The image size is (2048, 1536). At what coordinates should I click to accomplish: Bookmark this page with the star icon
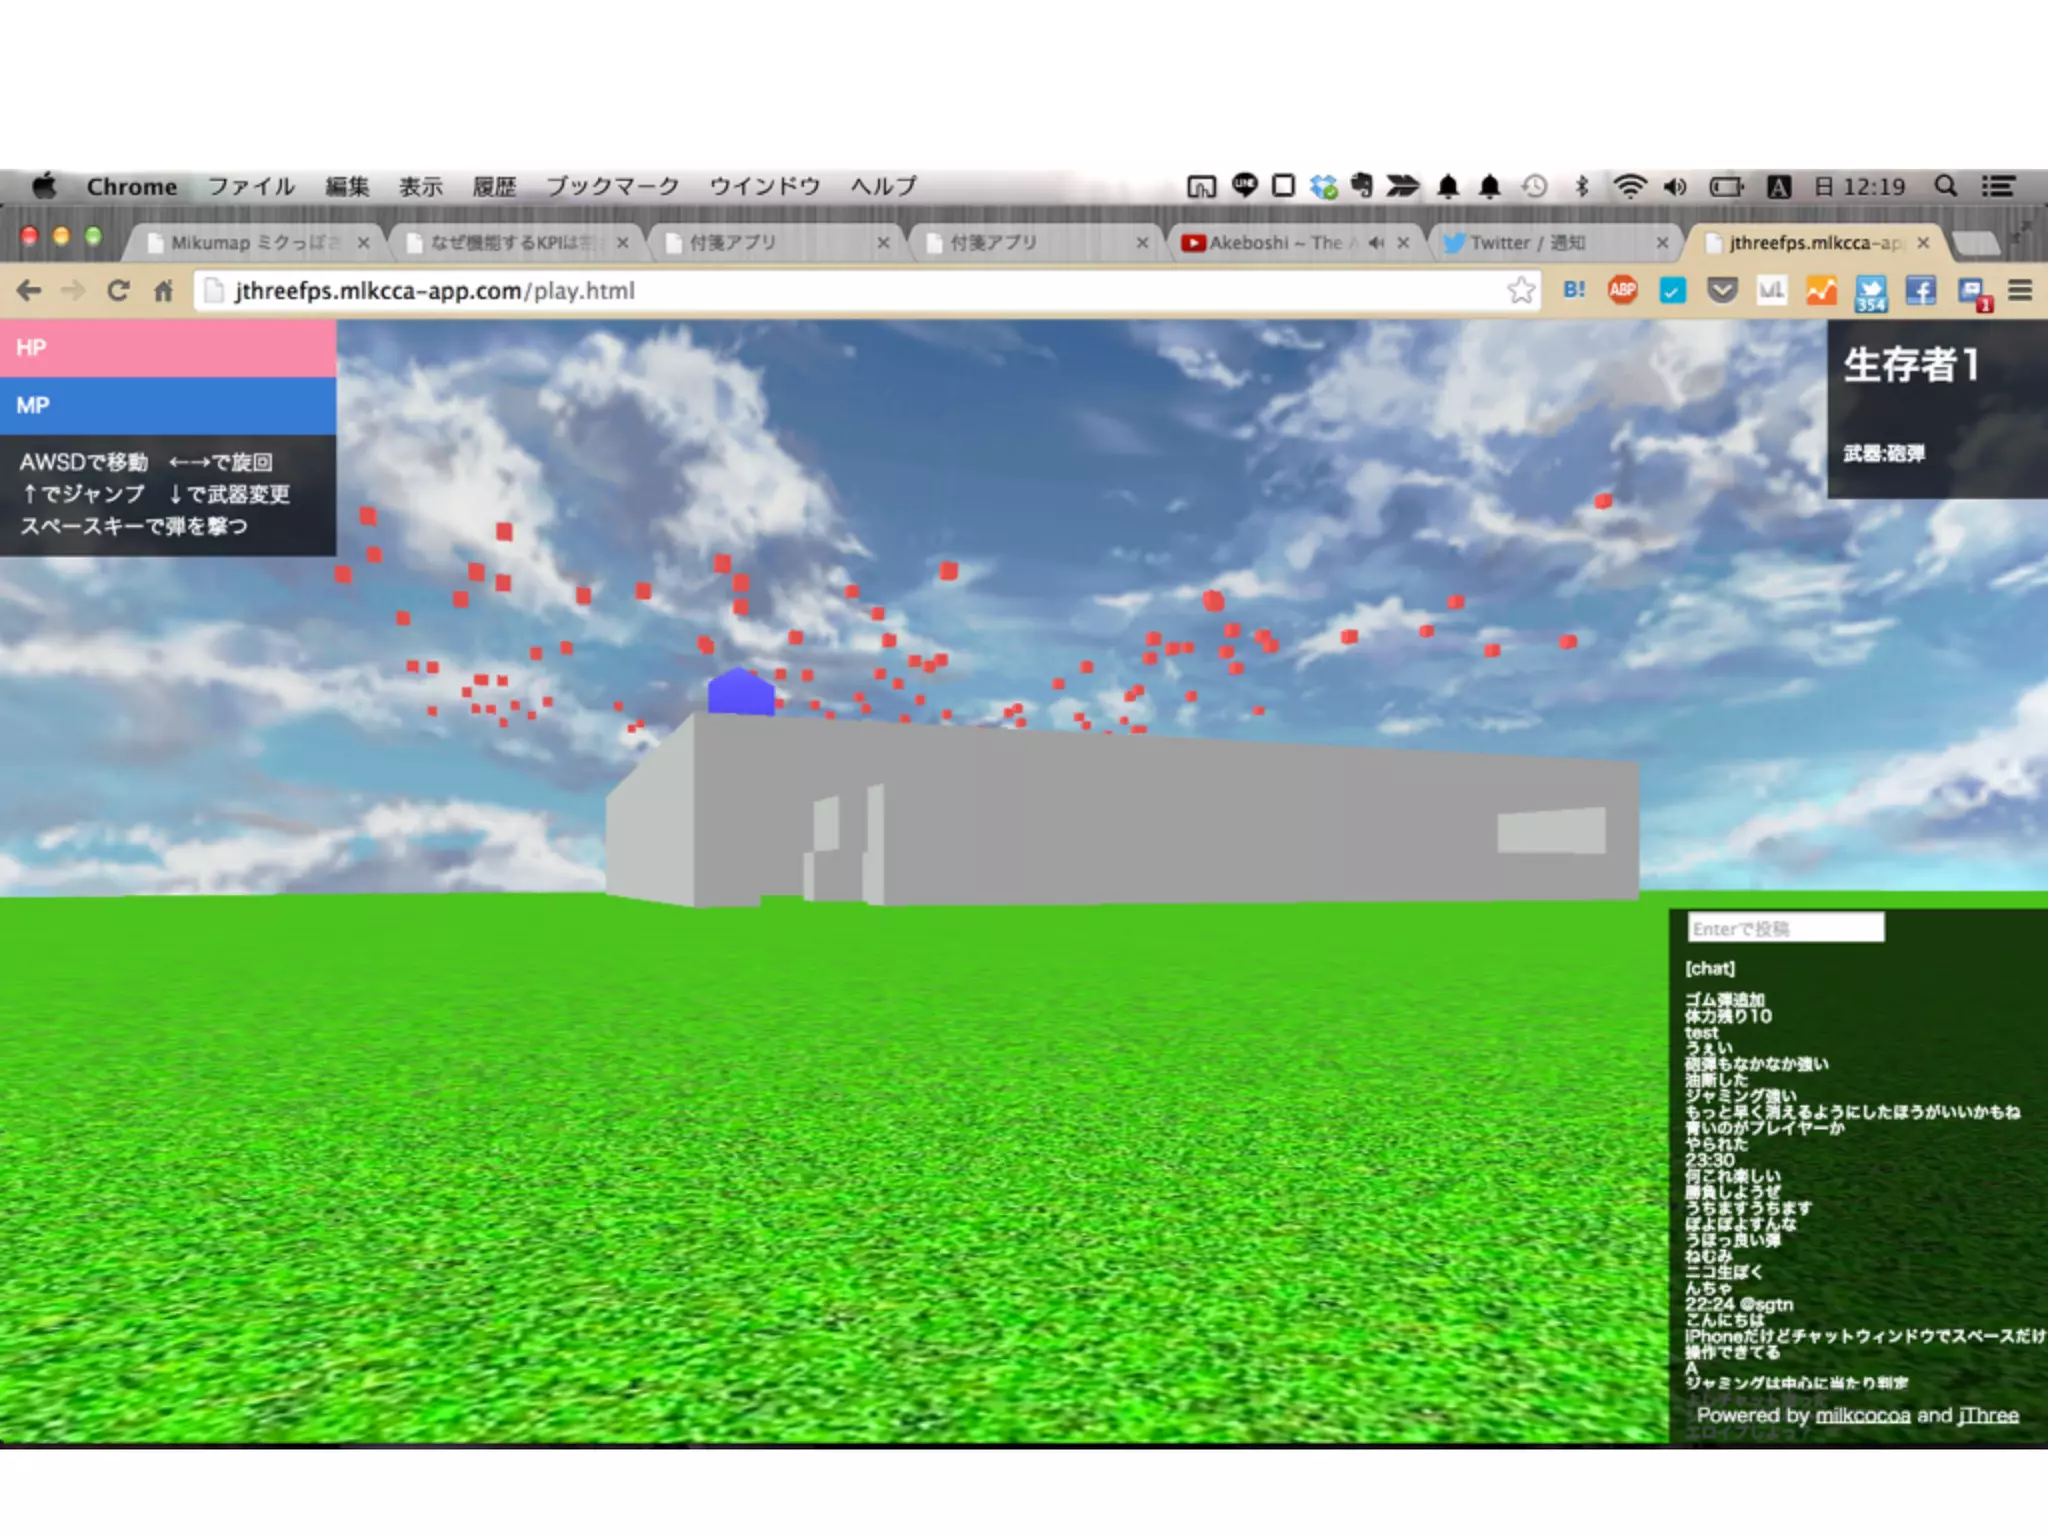coord(1521,291)
